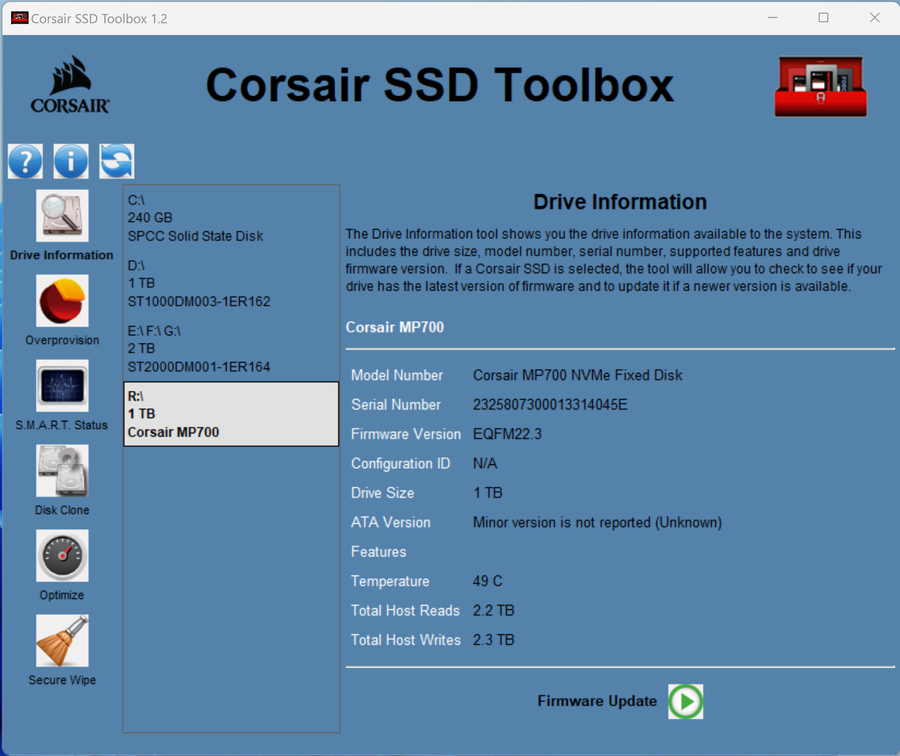Click the red toolbox logo
The image size is (900, 756).
[821, 87]
